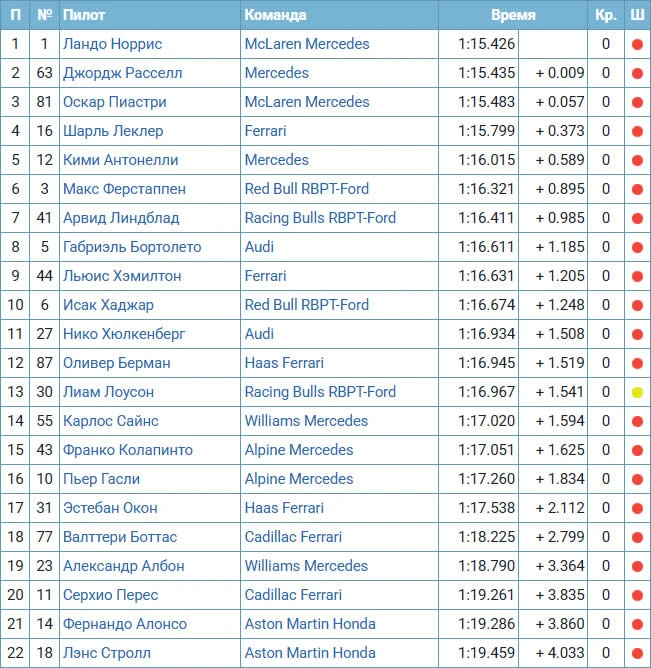Open Оливер Берман link

click(117, 363)
